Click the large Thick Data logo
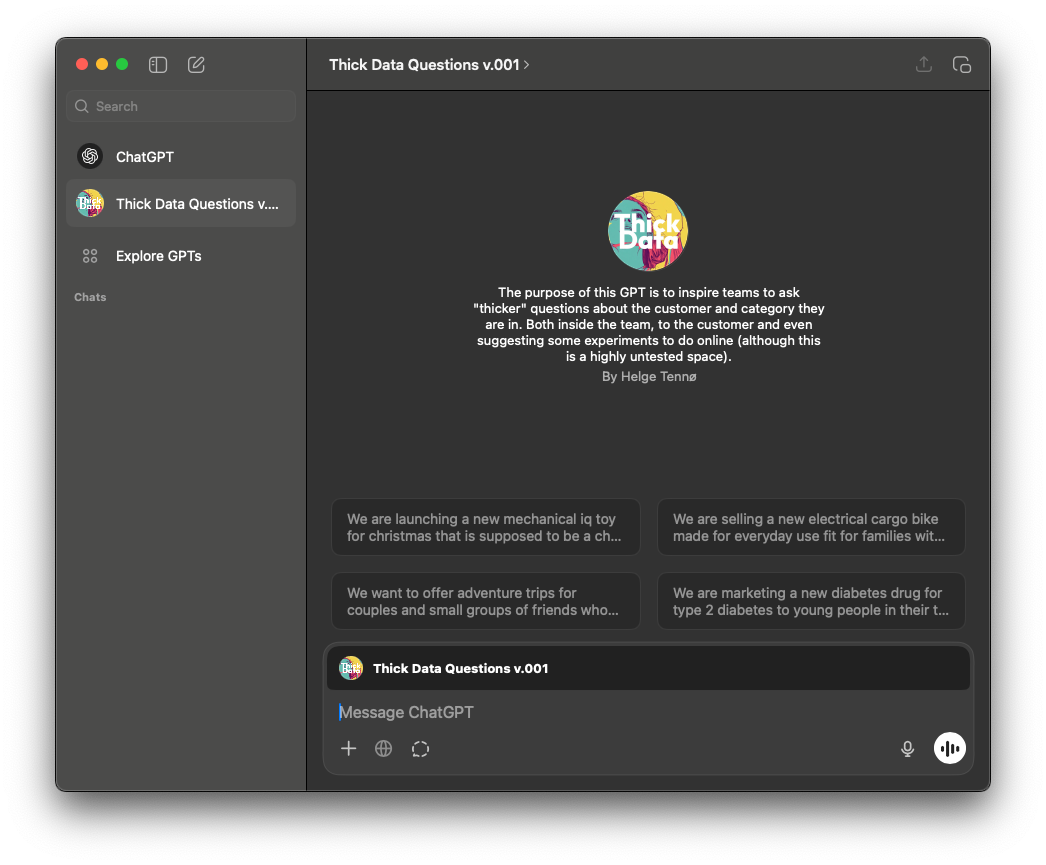The image size is (1046, 865). 648,231
